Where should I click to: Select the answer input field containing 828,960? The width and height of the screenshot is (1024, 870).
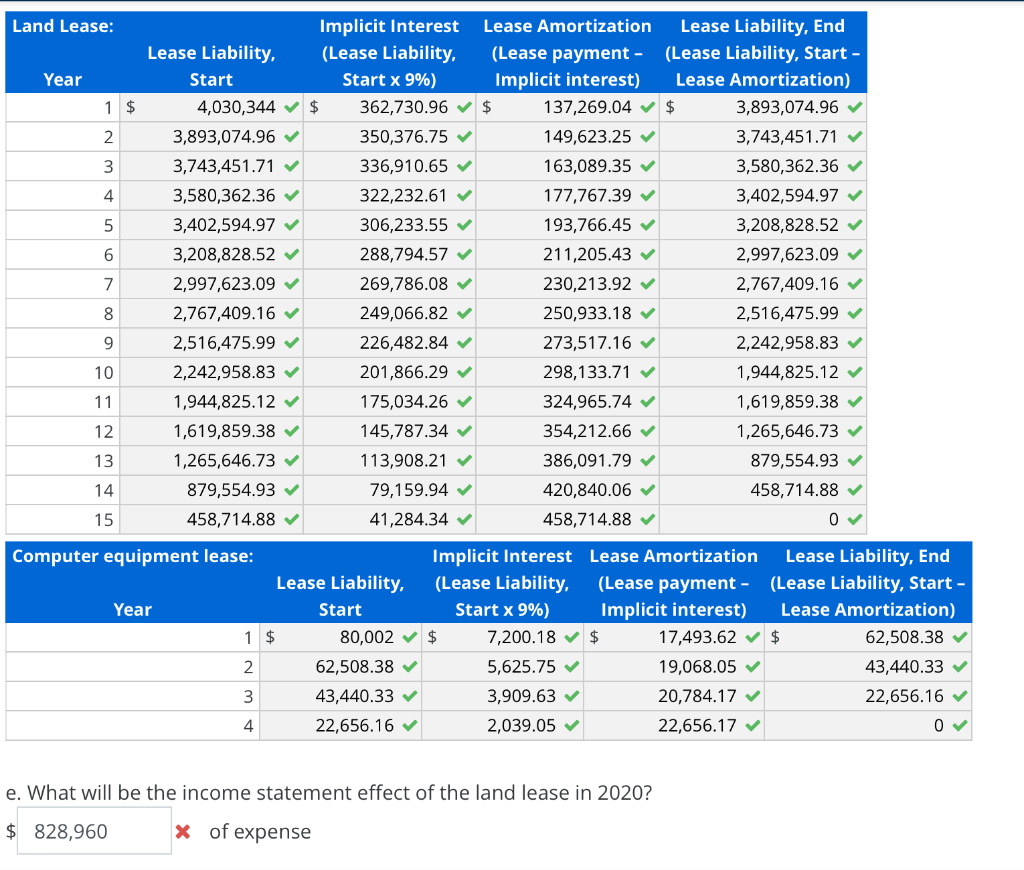pyautogui.click(x=93, y=830)
